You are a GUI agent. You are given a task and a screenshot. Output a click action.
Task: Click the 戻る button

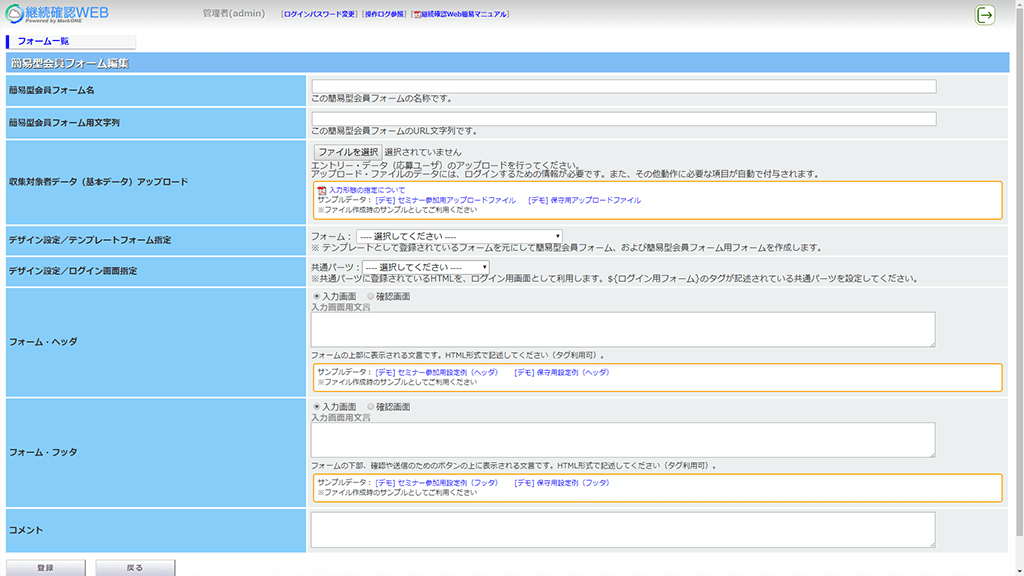(x=135, y=568)
